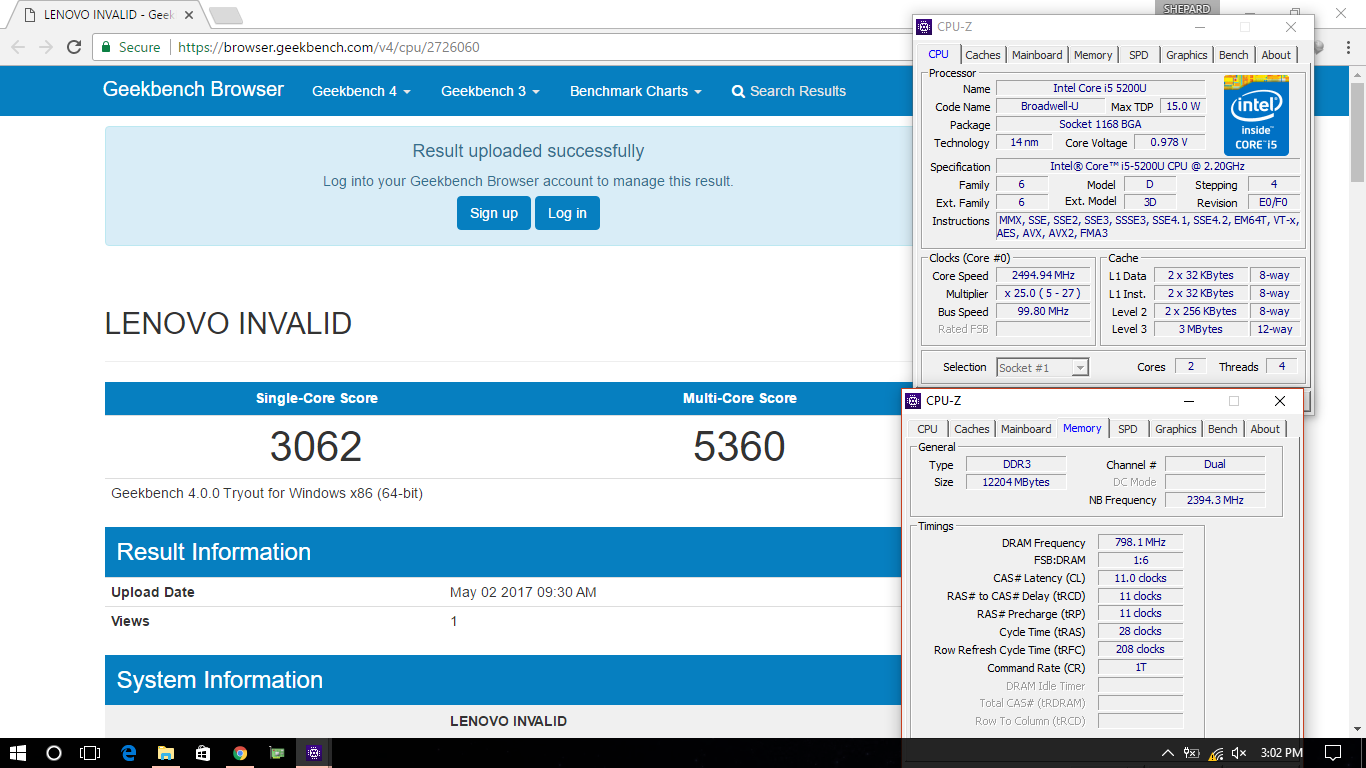Click the CPU-Z taskbar icon
Screen dimensions: 1366x768
click(x=314, y=753)
